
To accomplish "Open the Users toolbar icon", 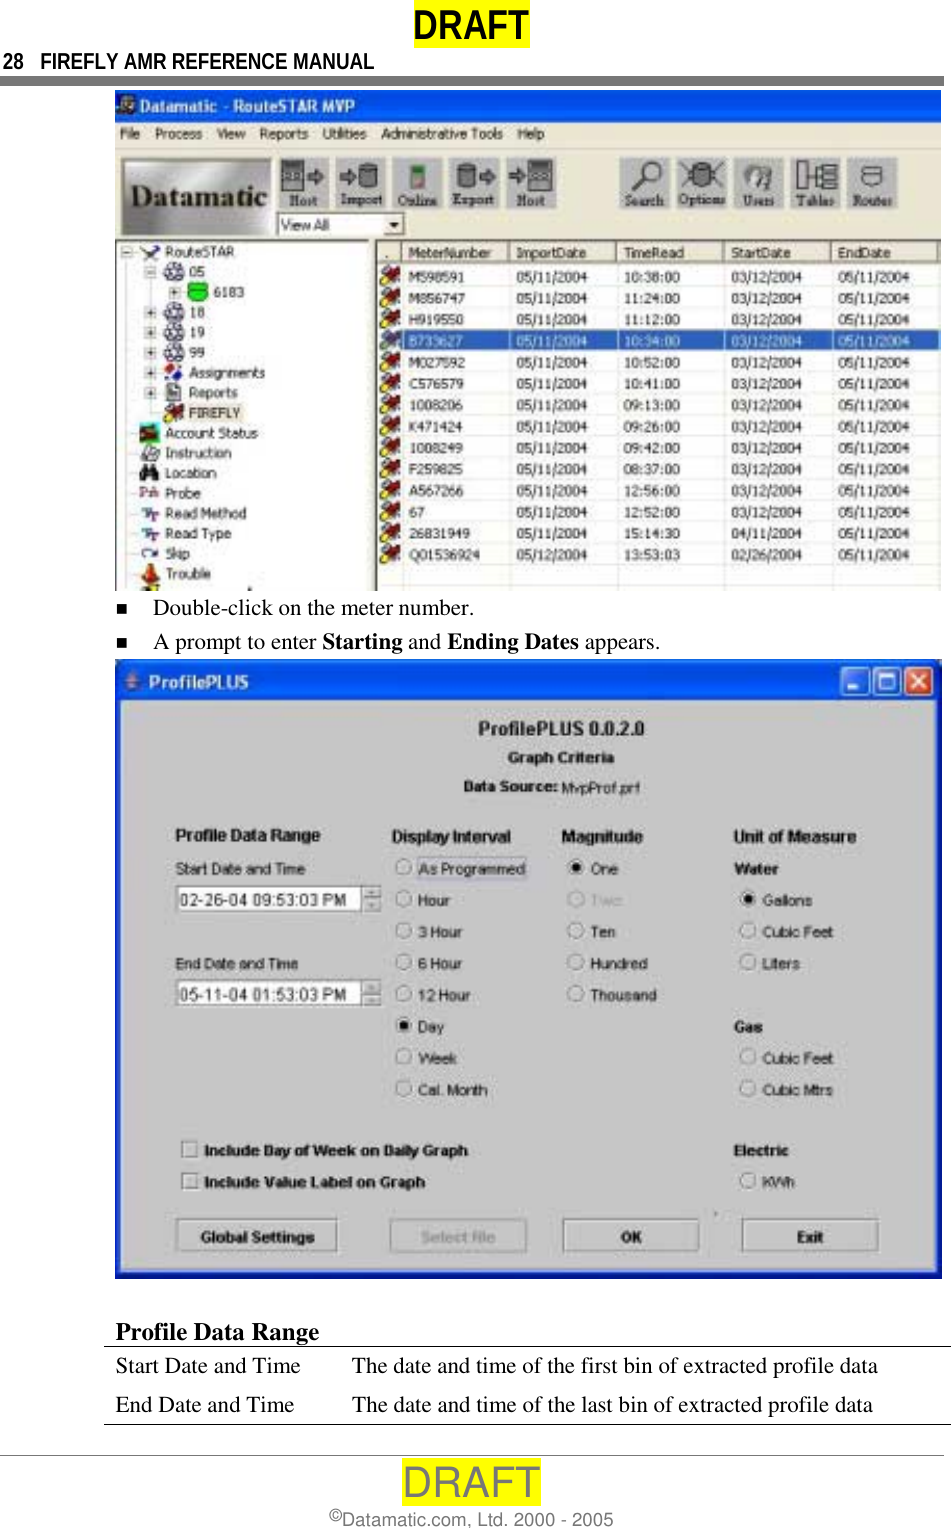I will tap(758, 183).
